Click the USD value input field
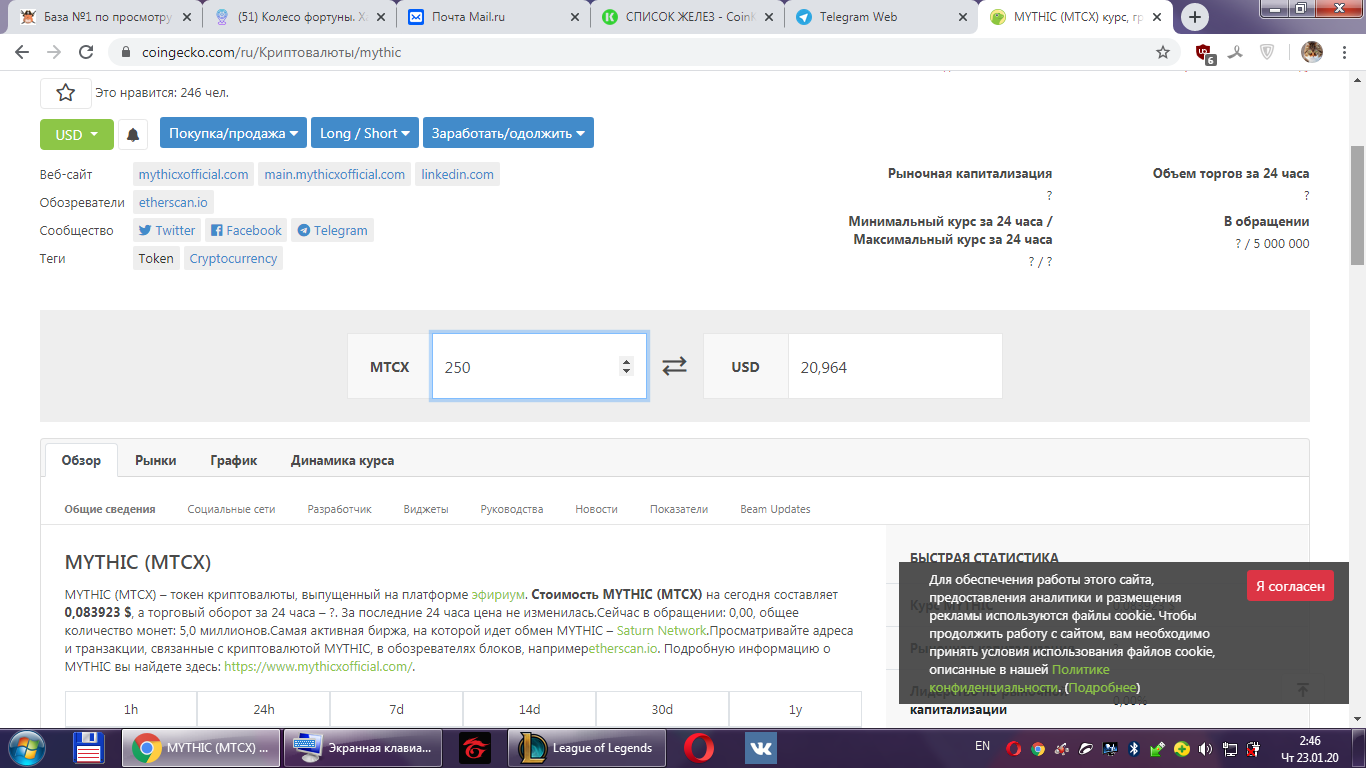This screenshot has width=1366, height=768. [x=895, y=366]
